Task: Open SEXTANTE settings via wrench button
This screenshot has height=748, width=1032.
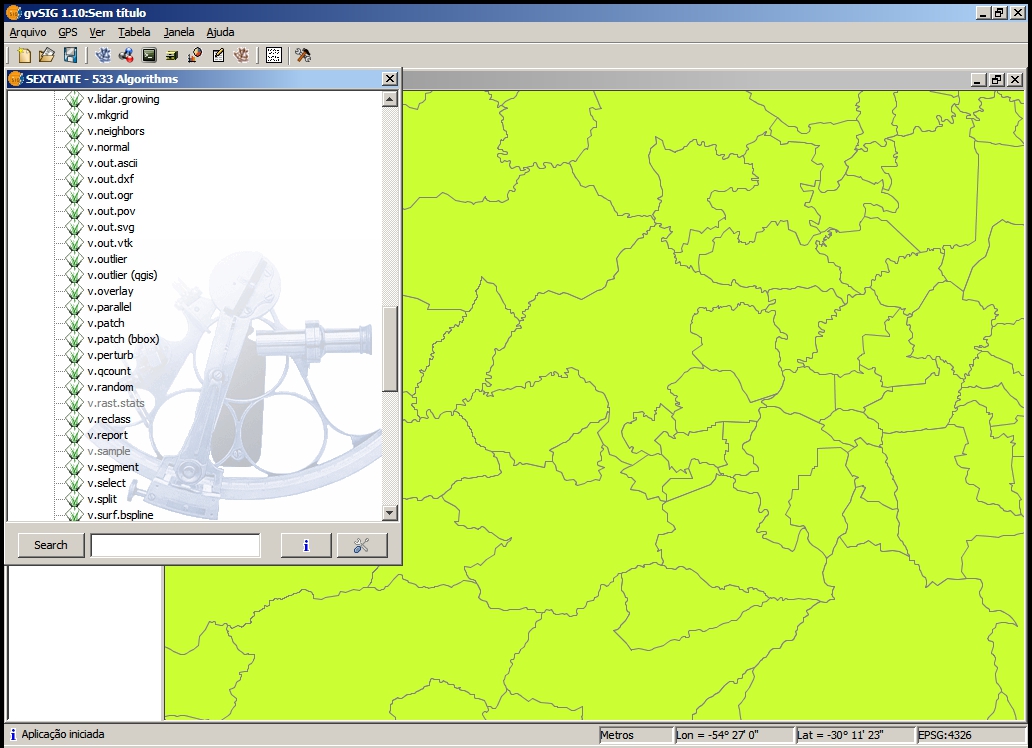Action: [x=362, y=545]
